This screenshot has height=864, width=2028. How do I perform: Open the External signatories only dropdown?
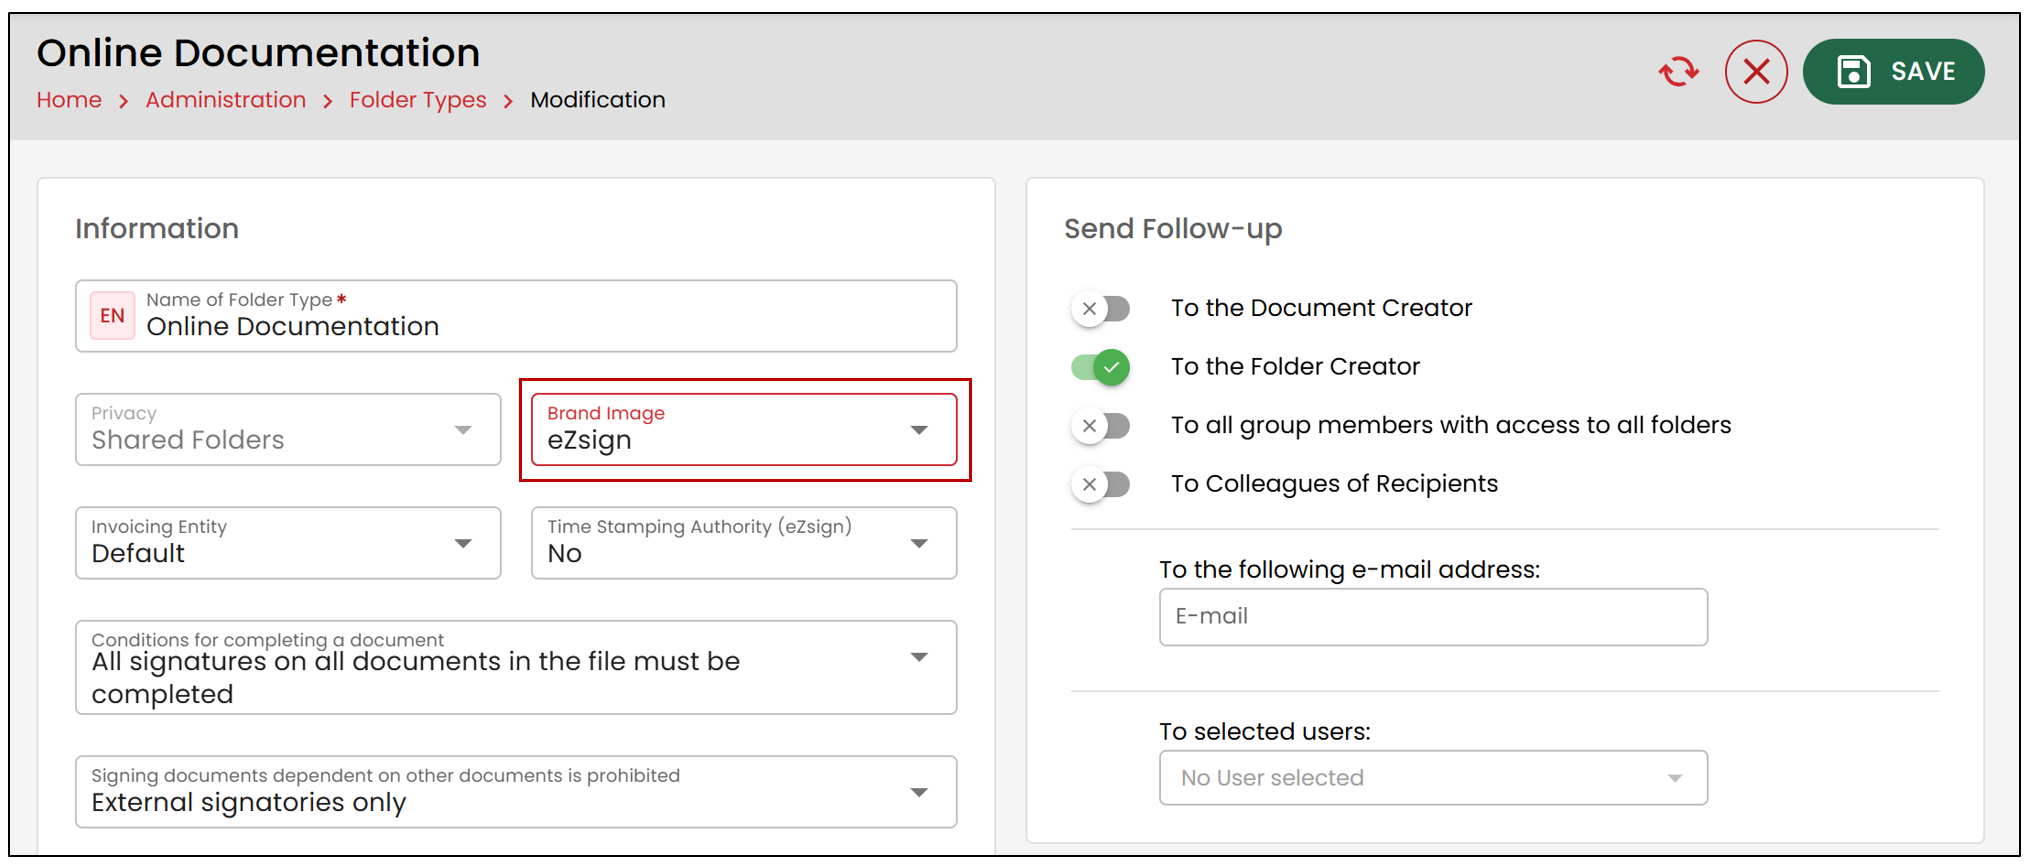[516, 792]
